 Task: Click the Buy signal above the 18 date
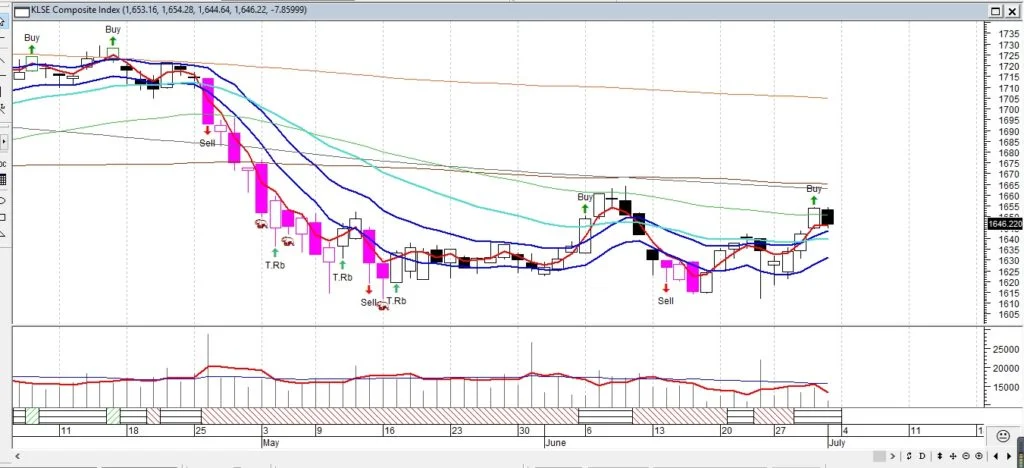tap(113, 29)
